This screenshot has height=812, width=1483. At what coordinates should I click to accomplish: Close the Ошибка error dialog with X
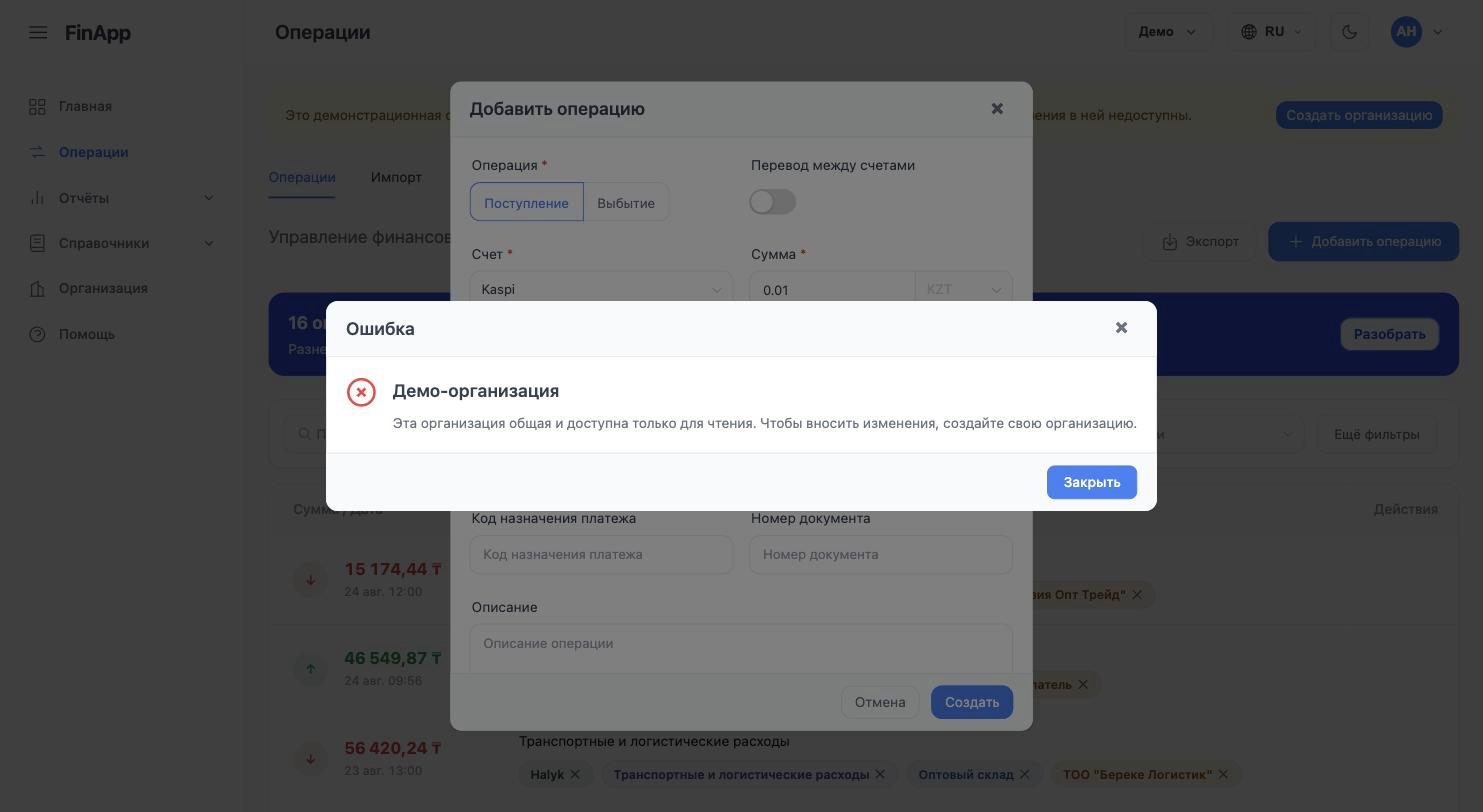tap(1121, 328)
